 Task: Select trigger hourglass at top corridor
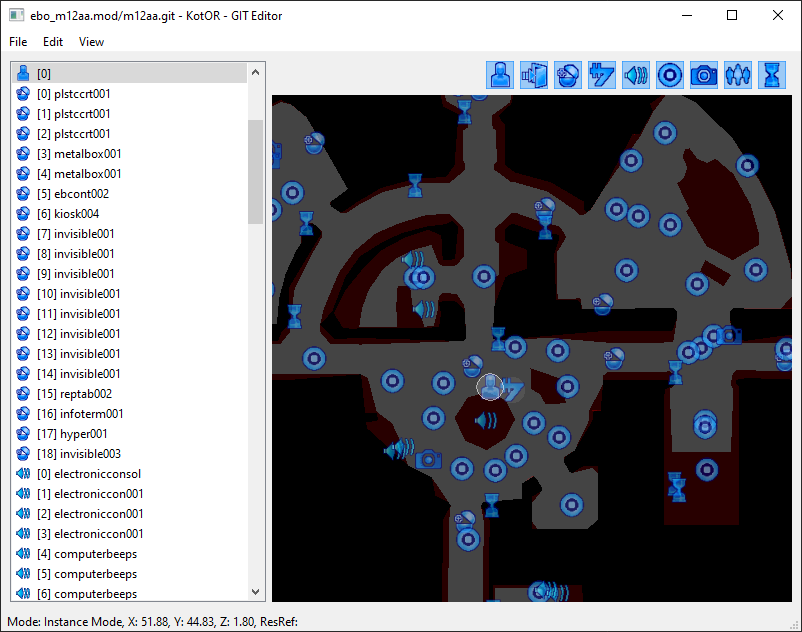click(x=464, y=111)
